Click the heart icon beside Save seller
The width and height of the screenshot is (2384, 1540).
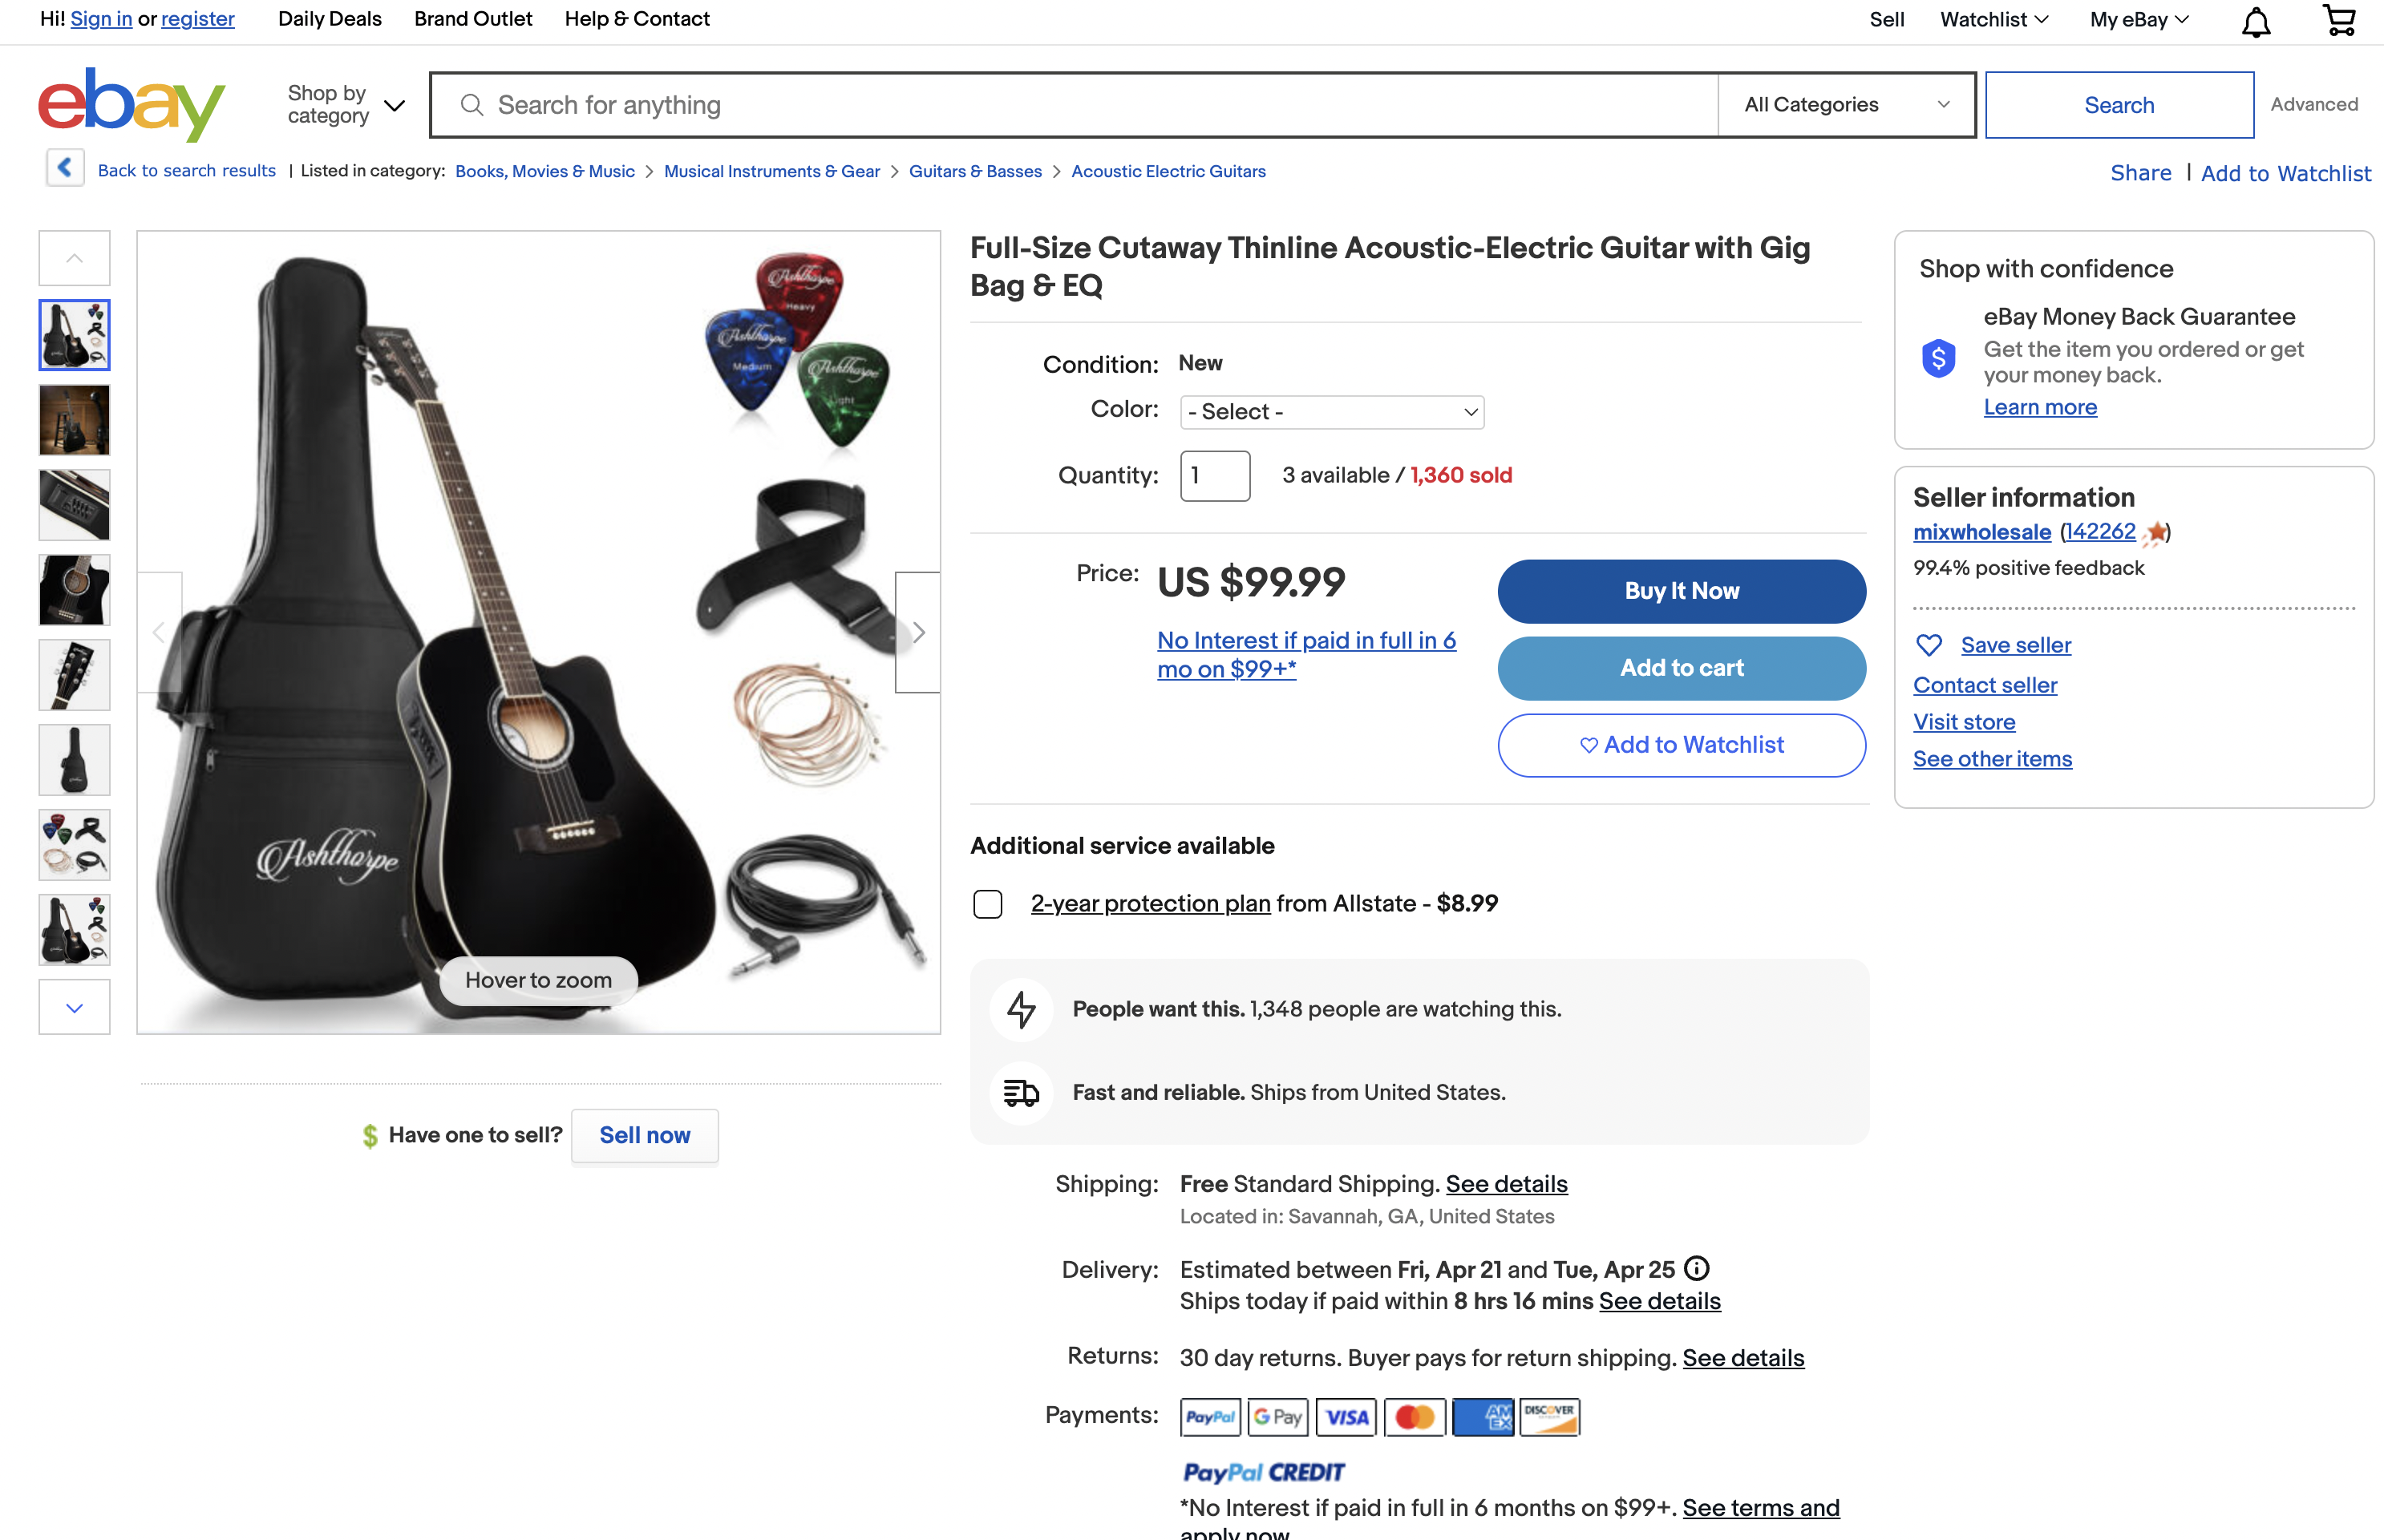[x=1929, y=645]
